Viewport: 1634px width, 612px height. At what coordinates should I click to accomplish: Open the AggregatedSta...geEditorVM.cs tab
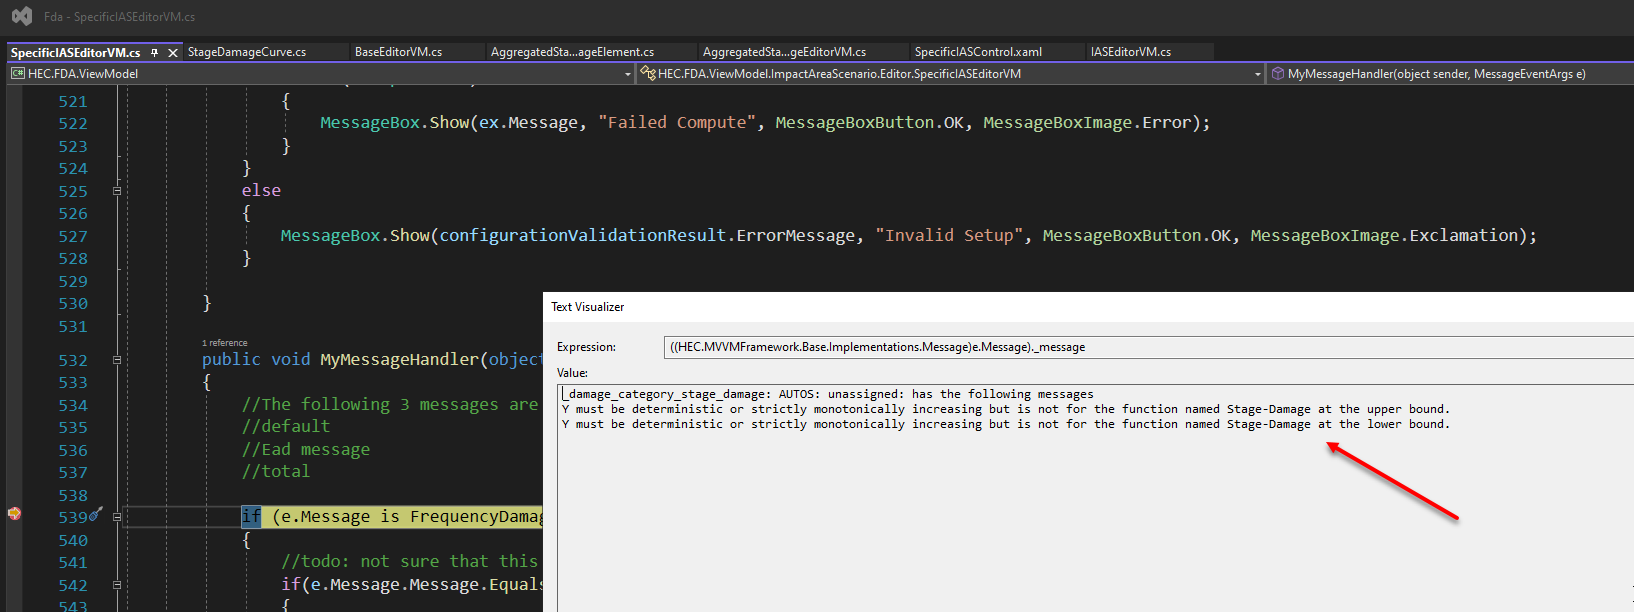pyautogui.click(x=784, y=52)
